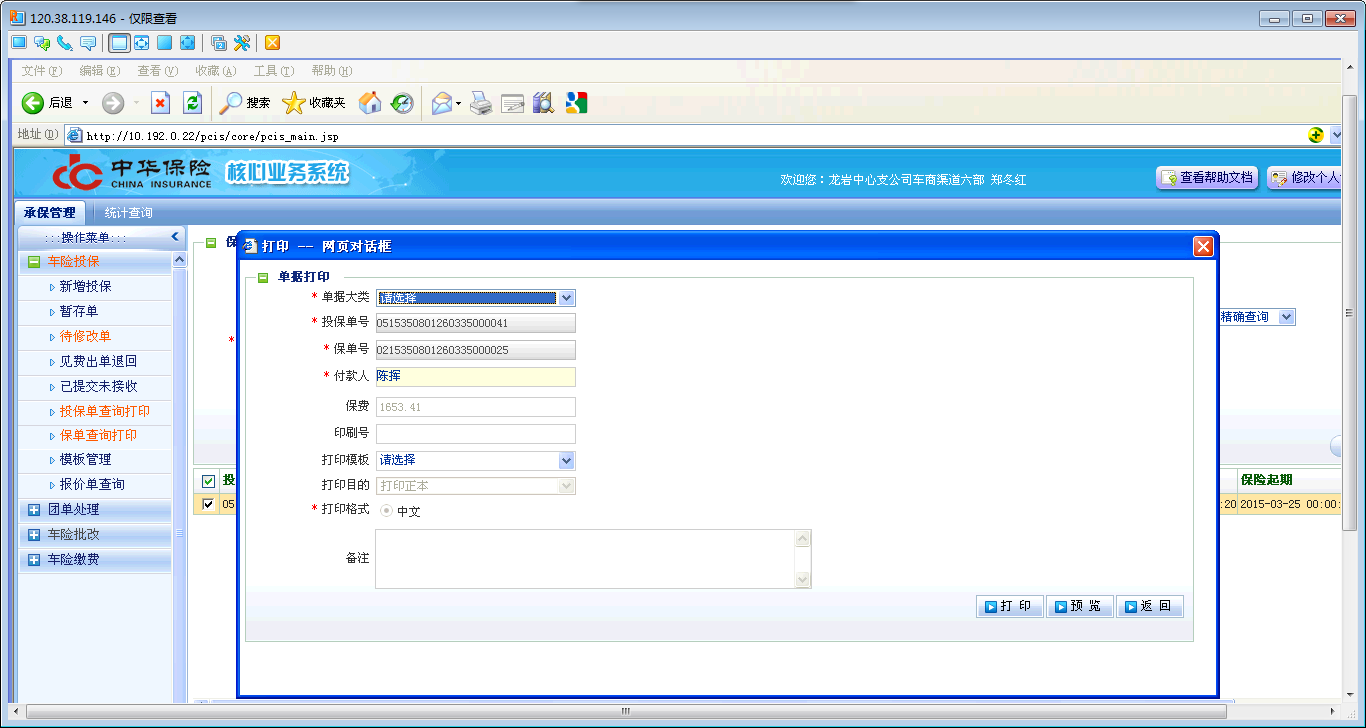Expand the 车险批改 menu group
Viewport: 1366px width, 728px height.
[34, 535]
